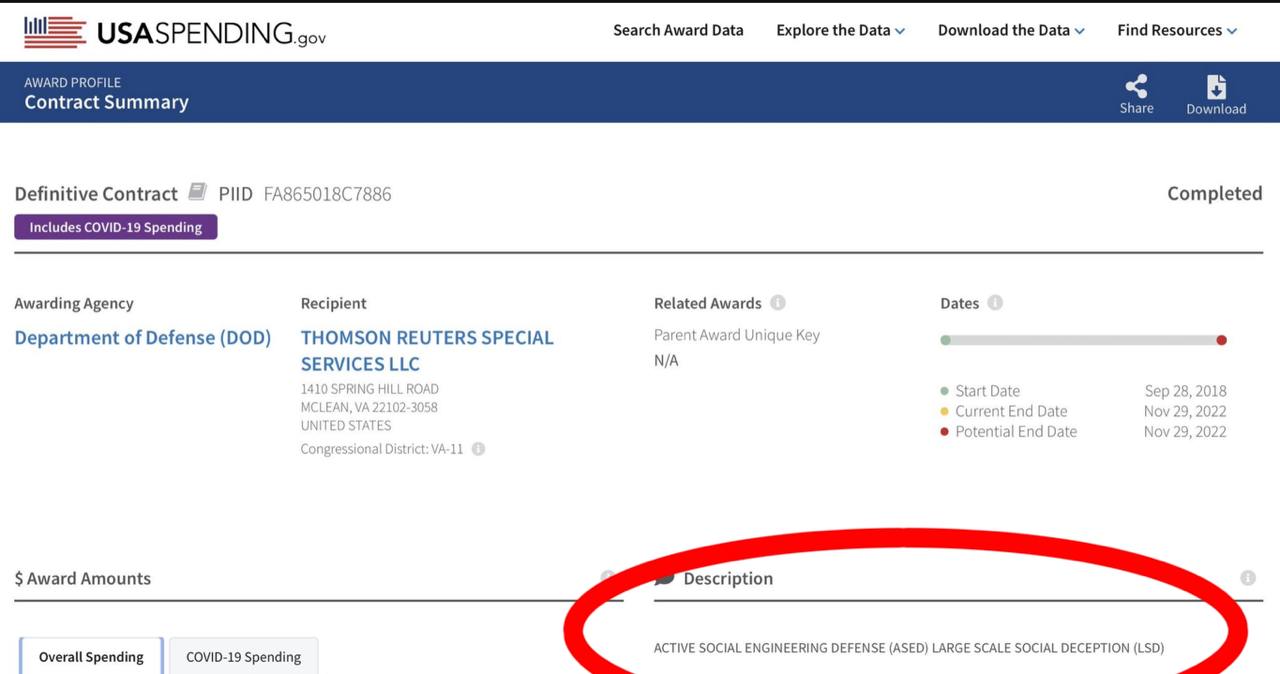The width and height of the screenshot is (1280, 674).
Task: Click the green start dot on dates timeline
Action: 945,340
